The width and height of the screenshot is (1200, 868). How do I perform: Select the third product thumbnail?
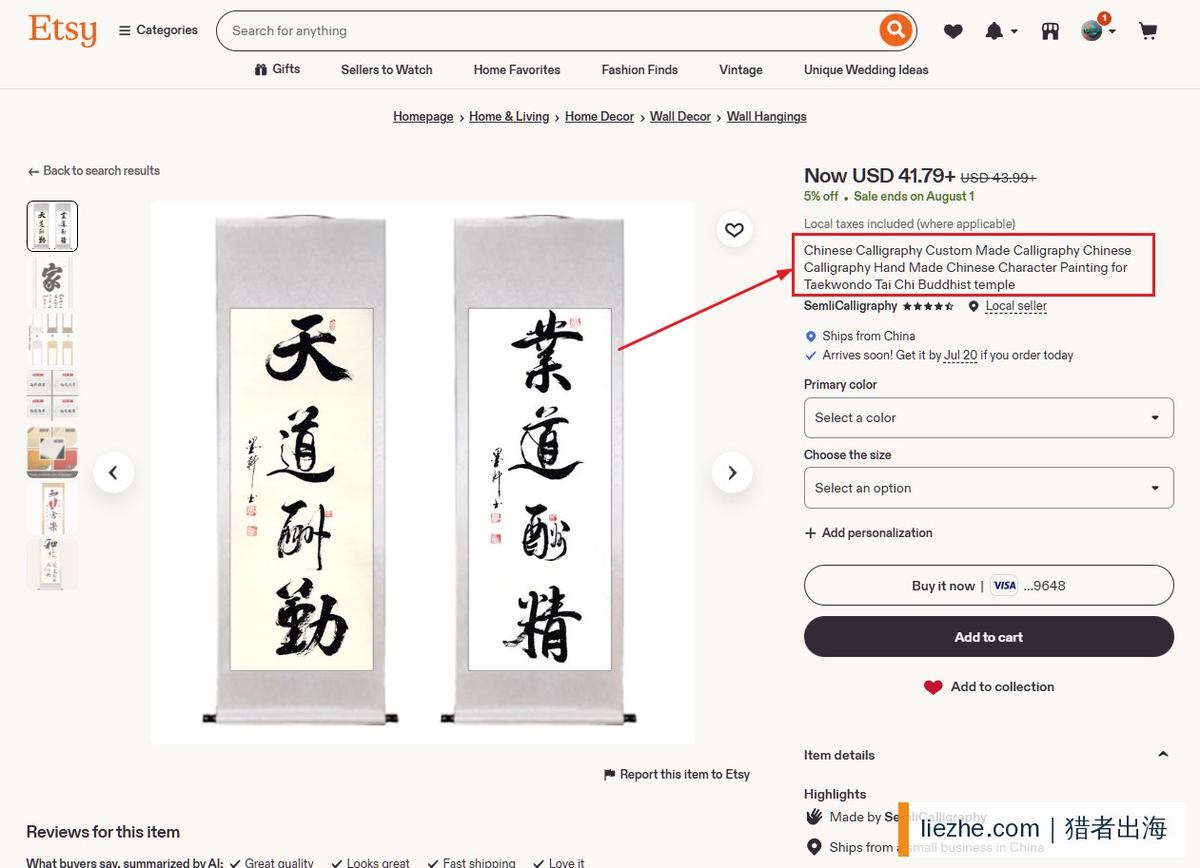pos(52,339)
